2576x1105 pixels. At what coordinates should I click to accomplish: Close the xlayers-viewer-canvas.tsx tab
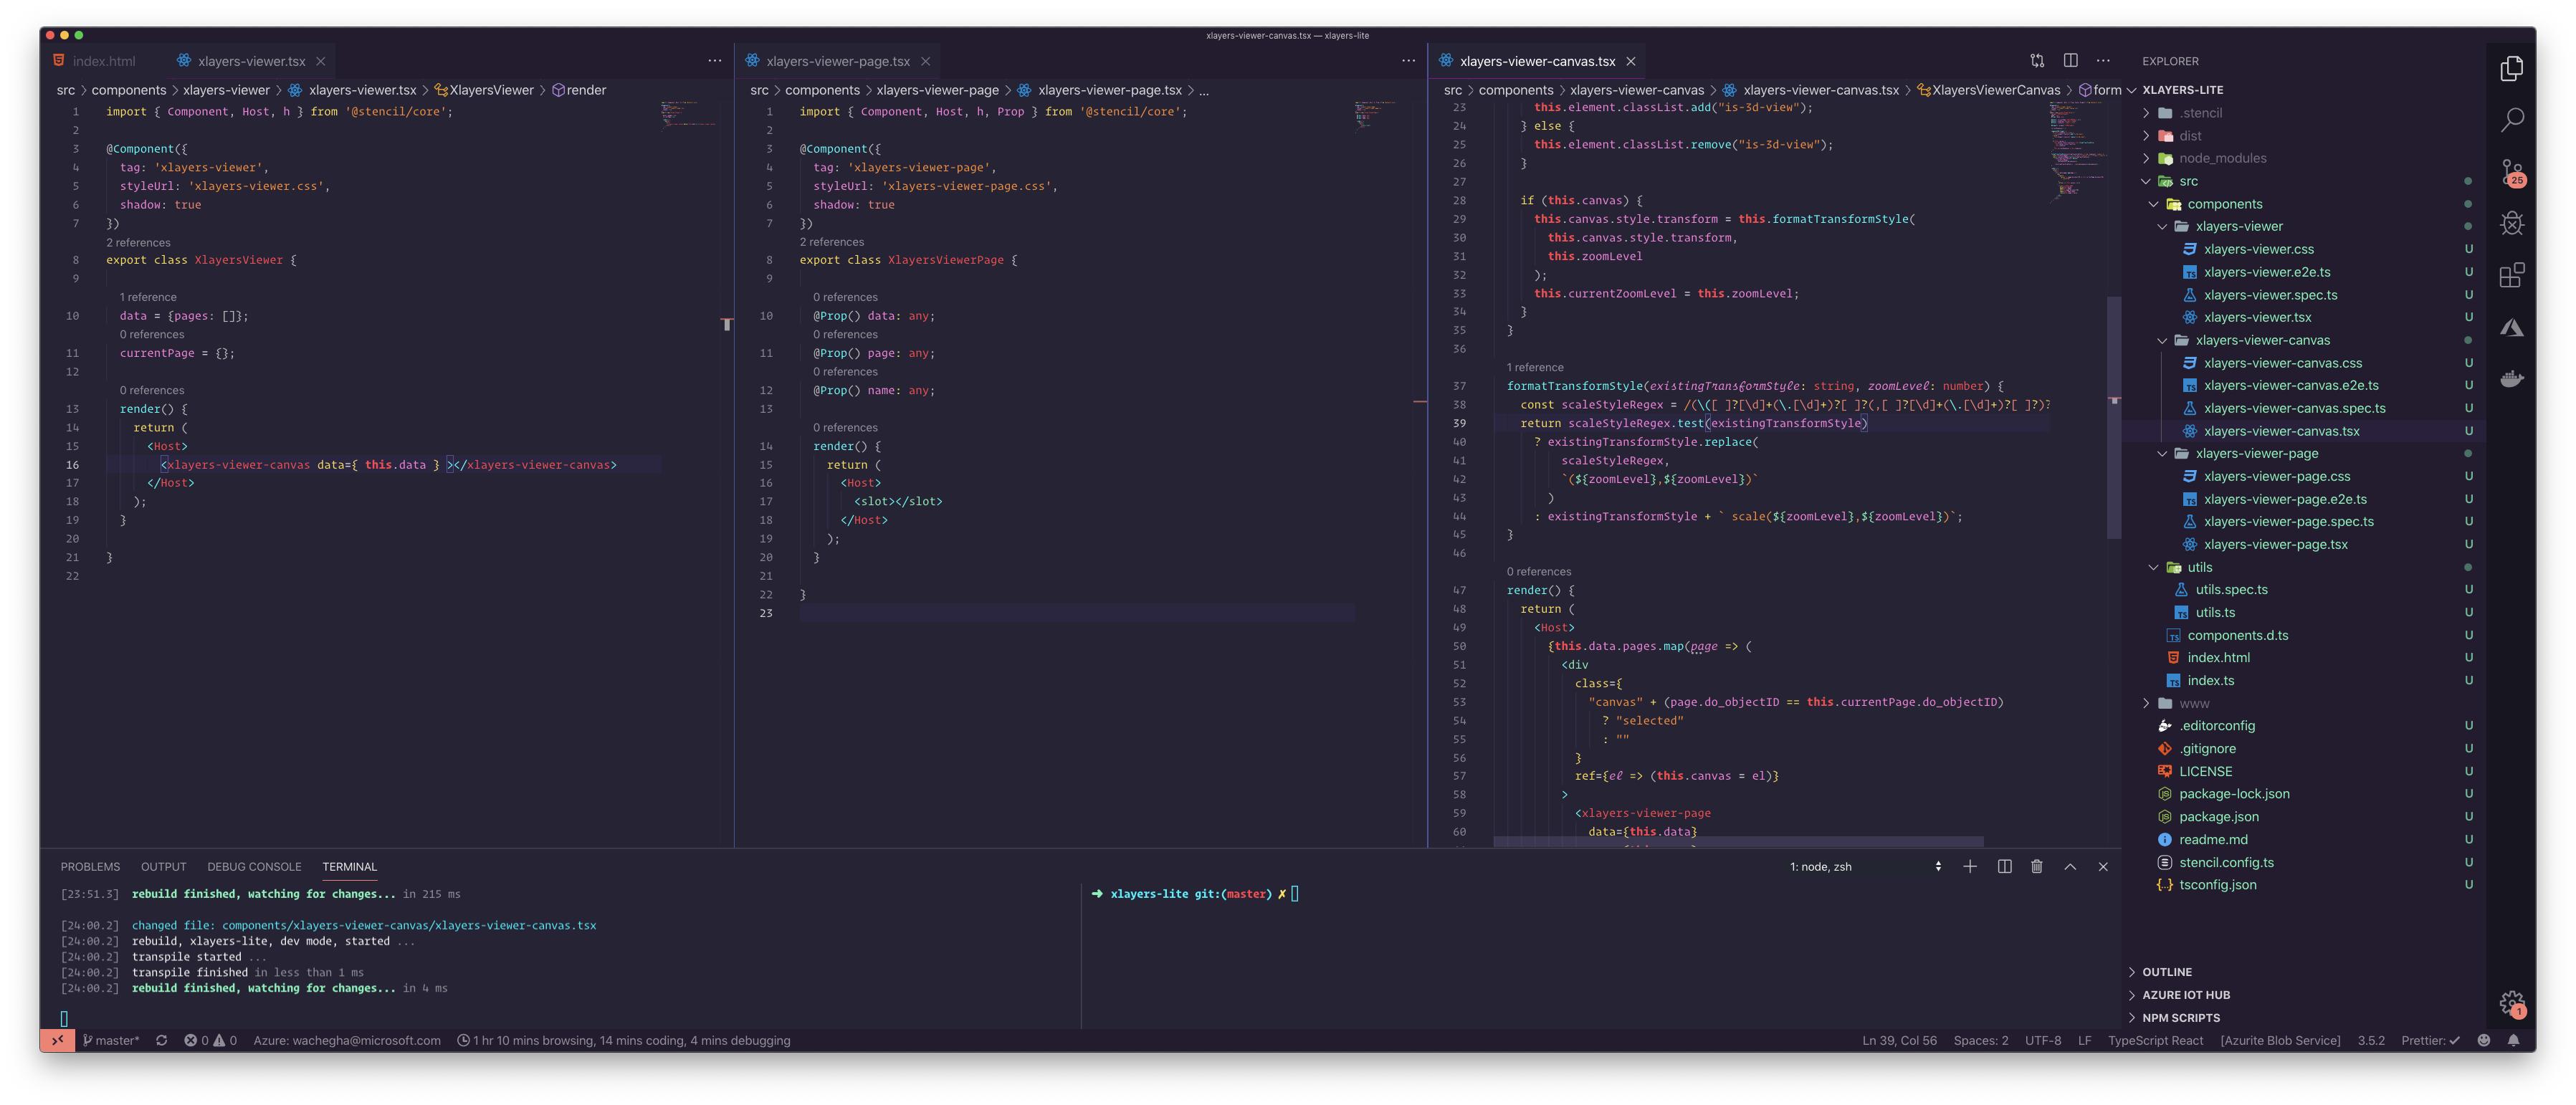(1630, 61)
